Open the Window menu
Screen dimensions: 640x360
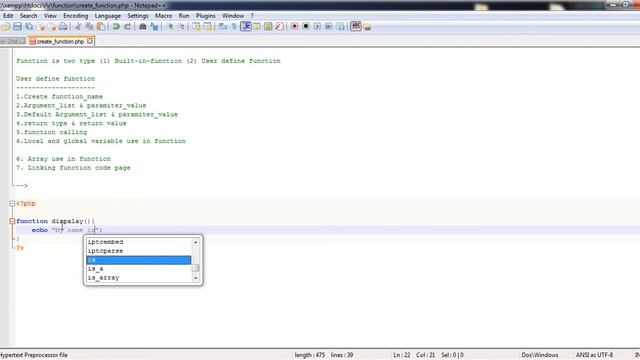click(233, 16)
